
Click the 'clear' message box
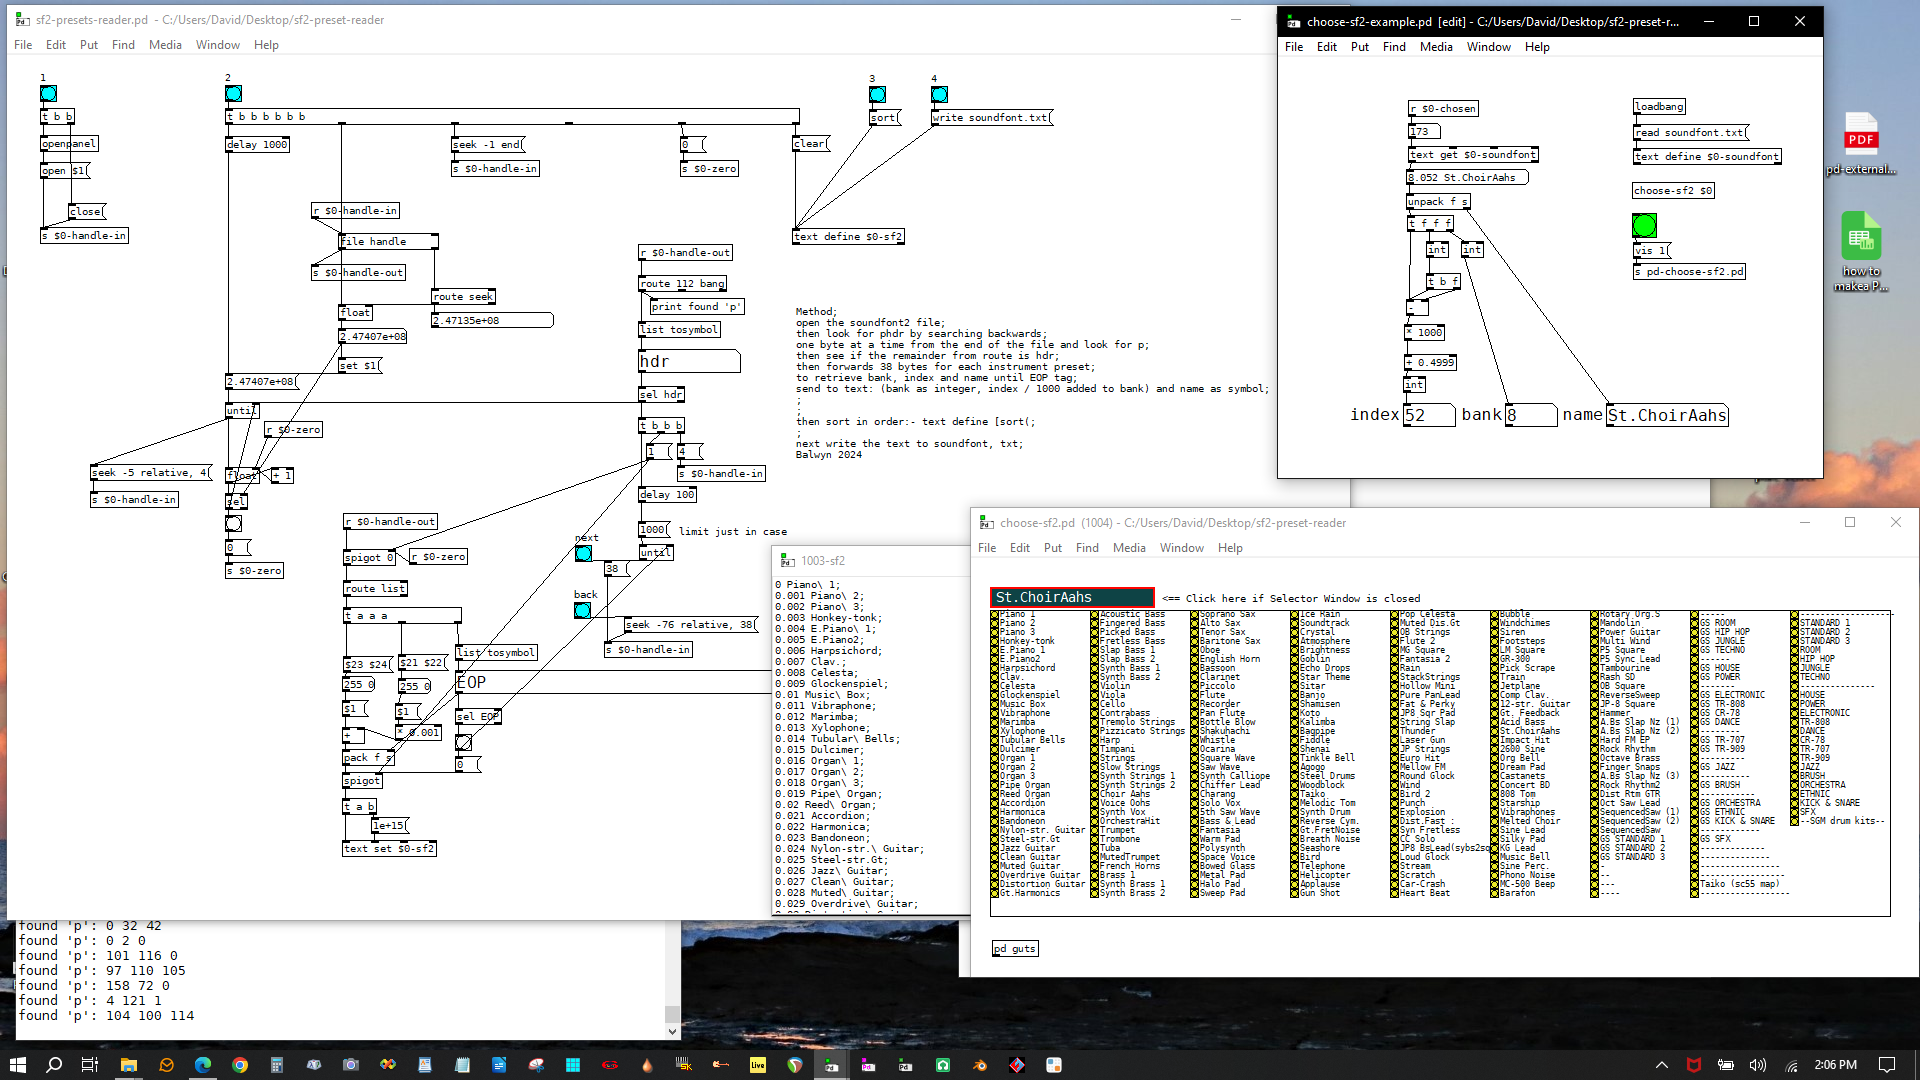pos(812,144)
